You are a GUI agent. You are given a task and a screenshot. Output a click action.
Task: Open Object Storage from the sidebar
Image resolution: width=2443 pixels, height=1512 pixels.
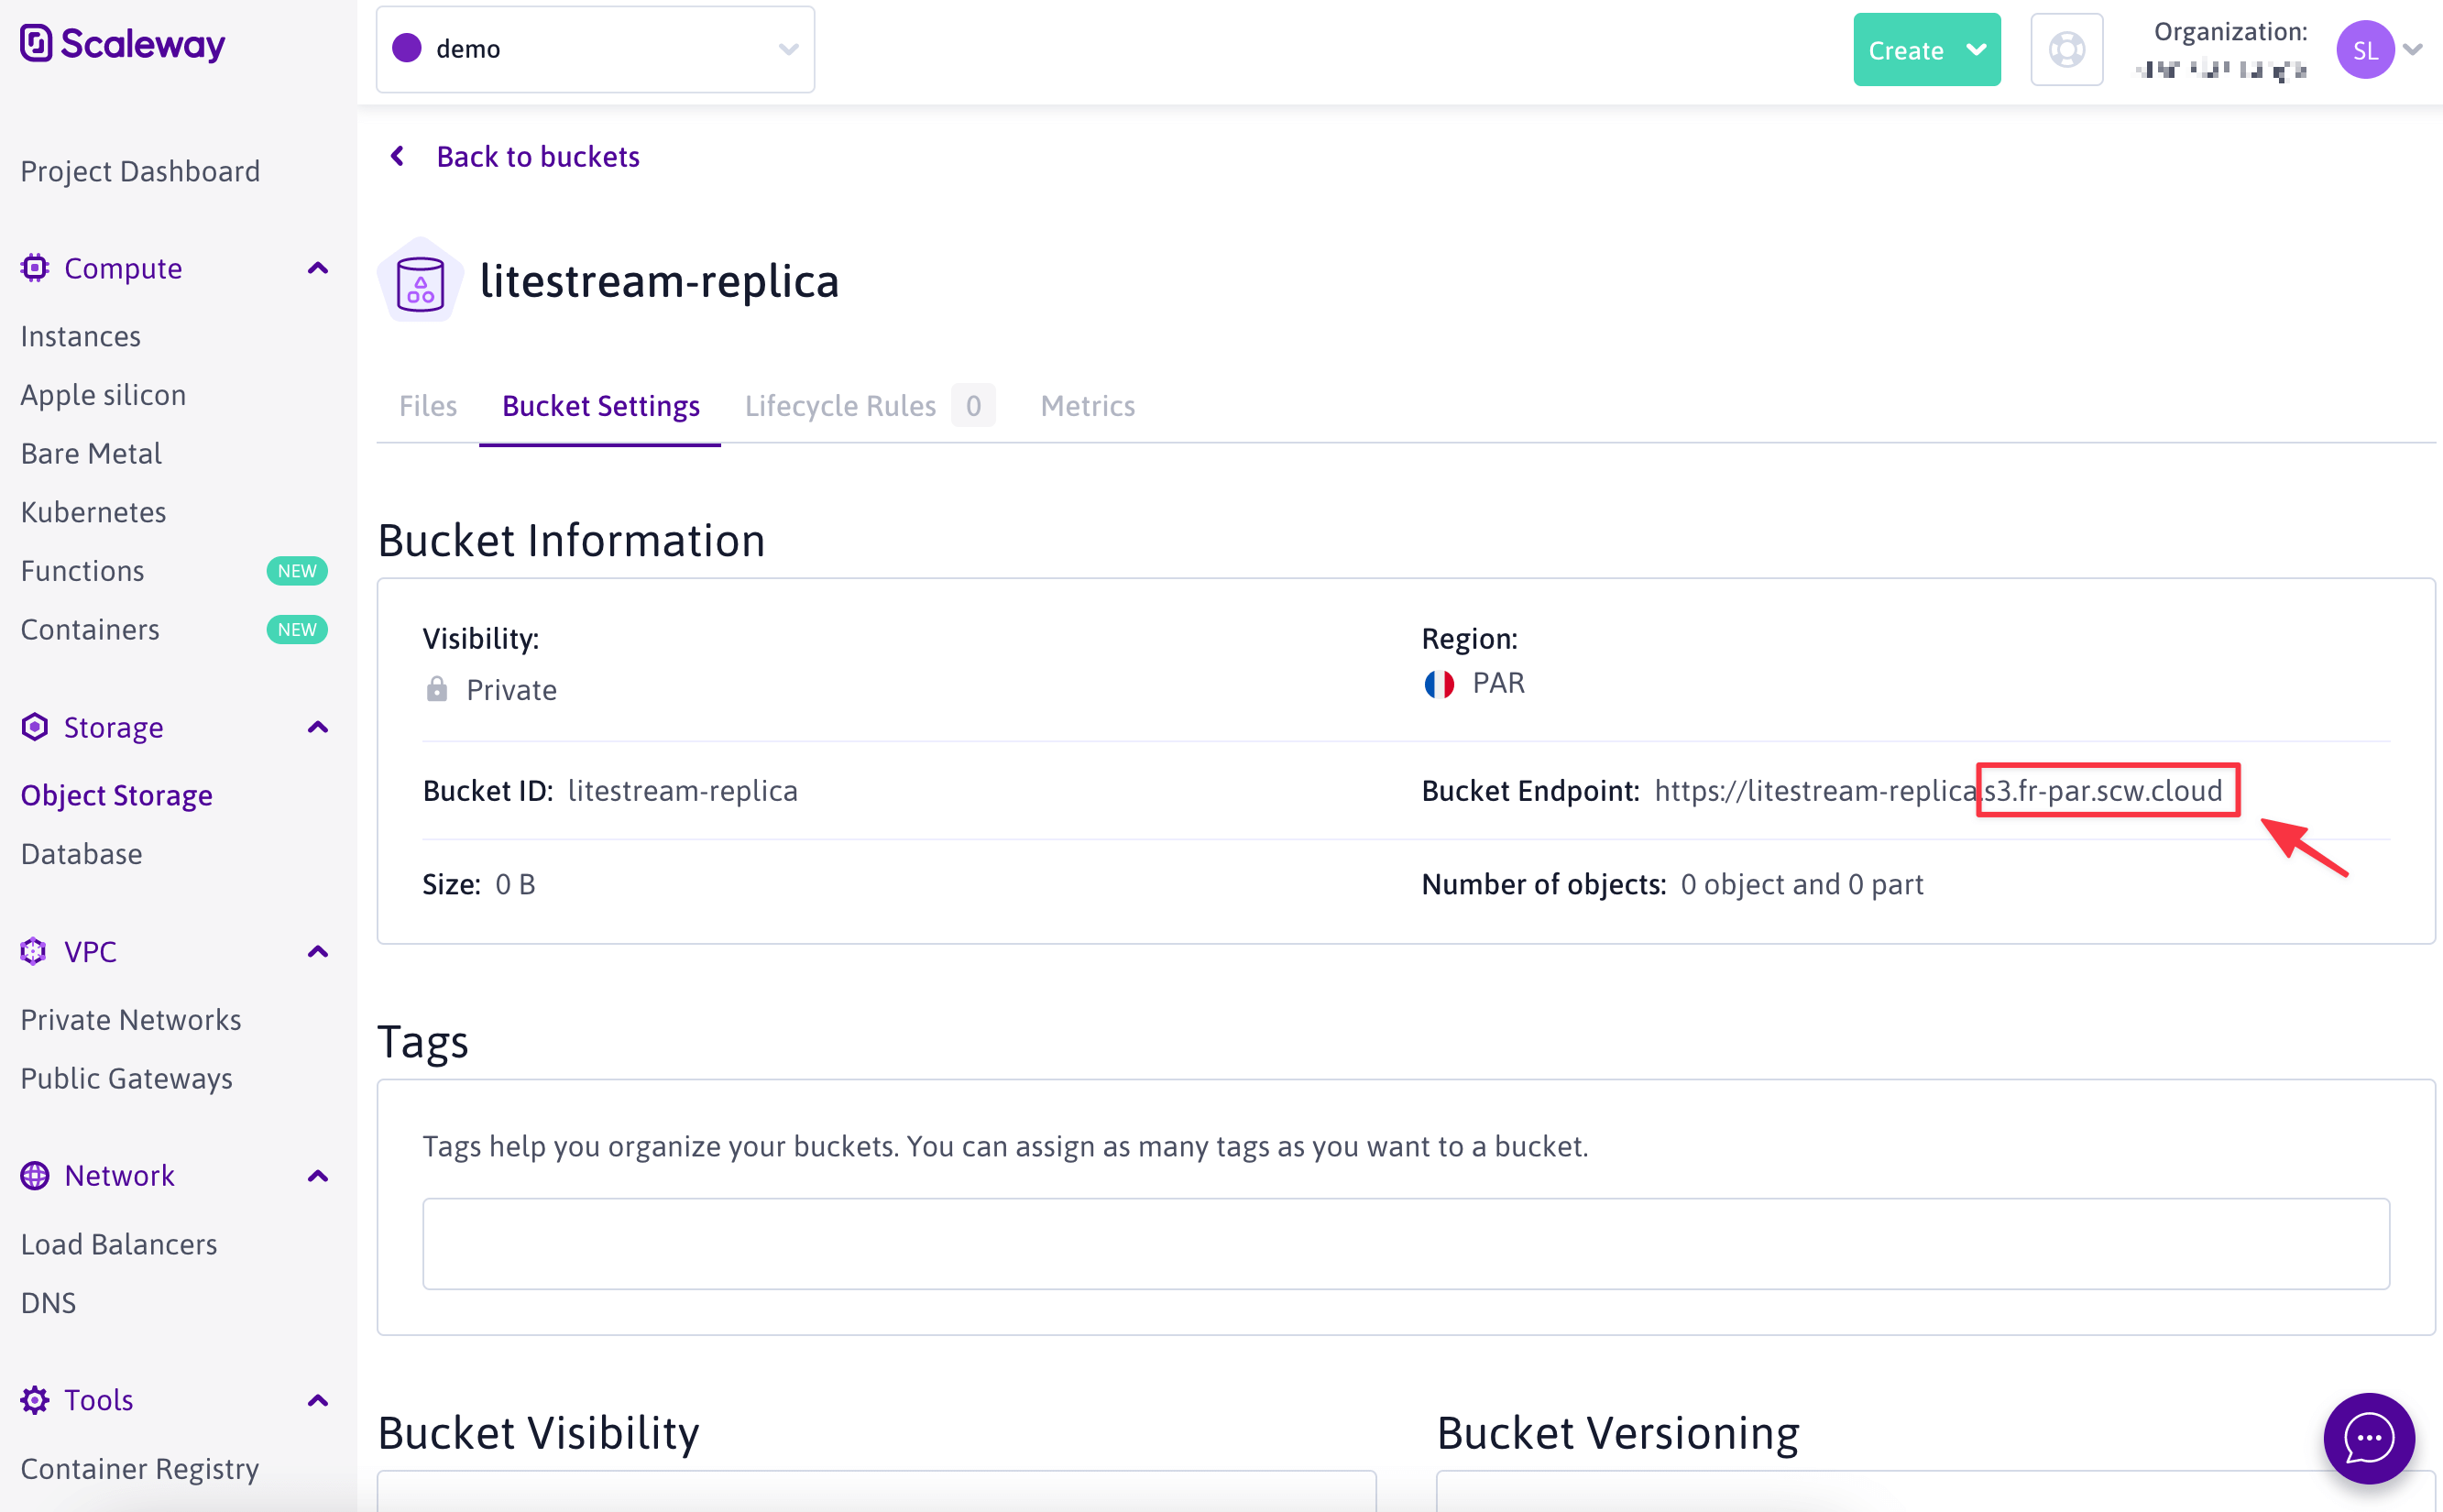point(116,795)
